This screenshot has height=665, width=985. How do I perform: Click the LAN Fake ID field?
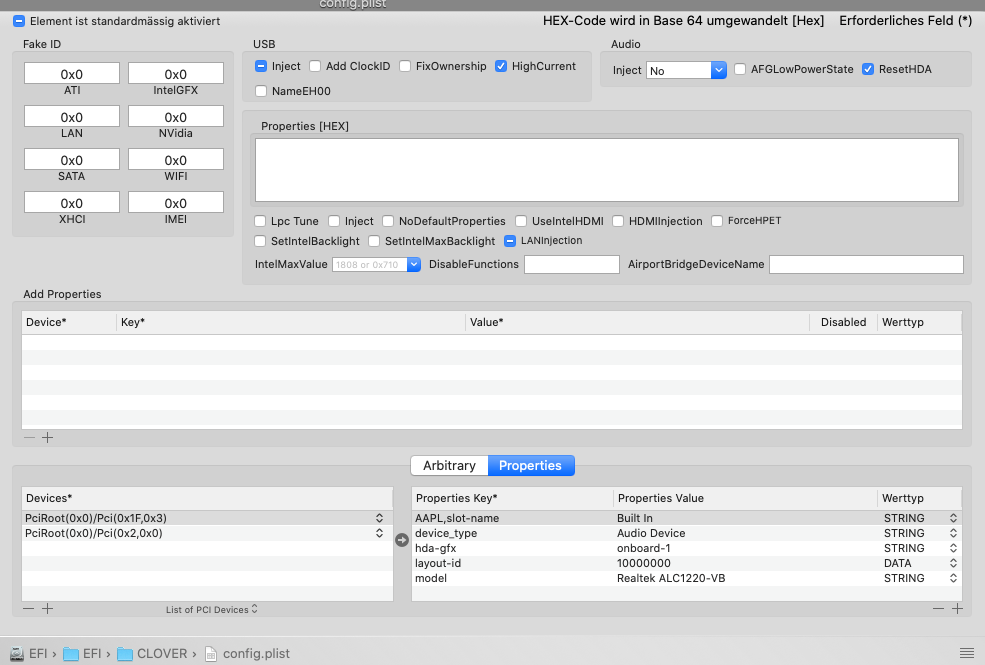point(72,117)
